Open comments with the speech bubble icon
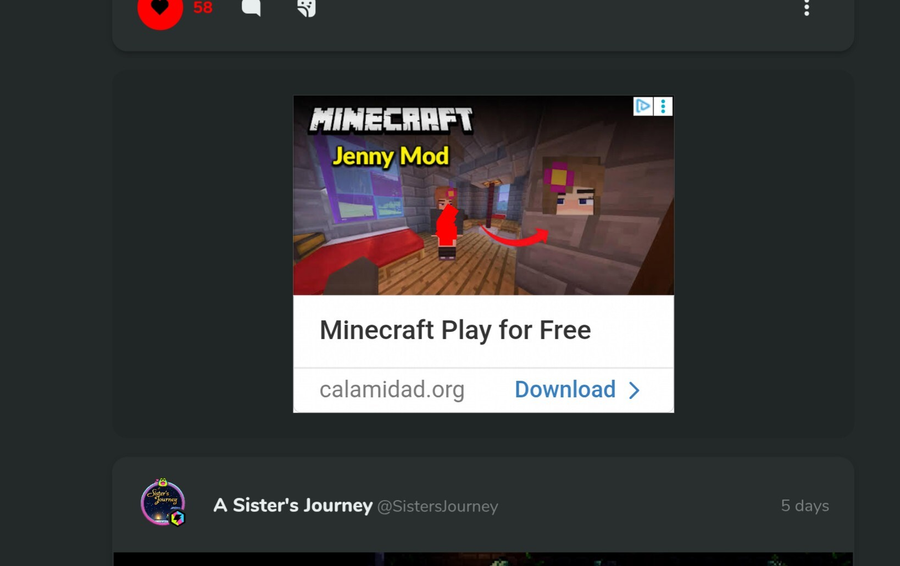The height and width of the screenshot is (566, 900). (x=251, y=7)
